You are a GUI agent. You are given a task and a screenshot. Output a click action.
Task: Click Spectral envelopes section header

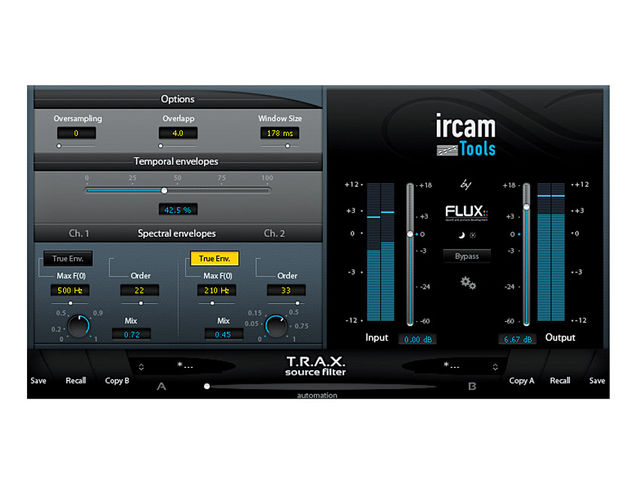click(x=177, y=233)
